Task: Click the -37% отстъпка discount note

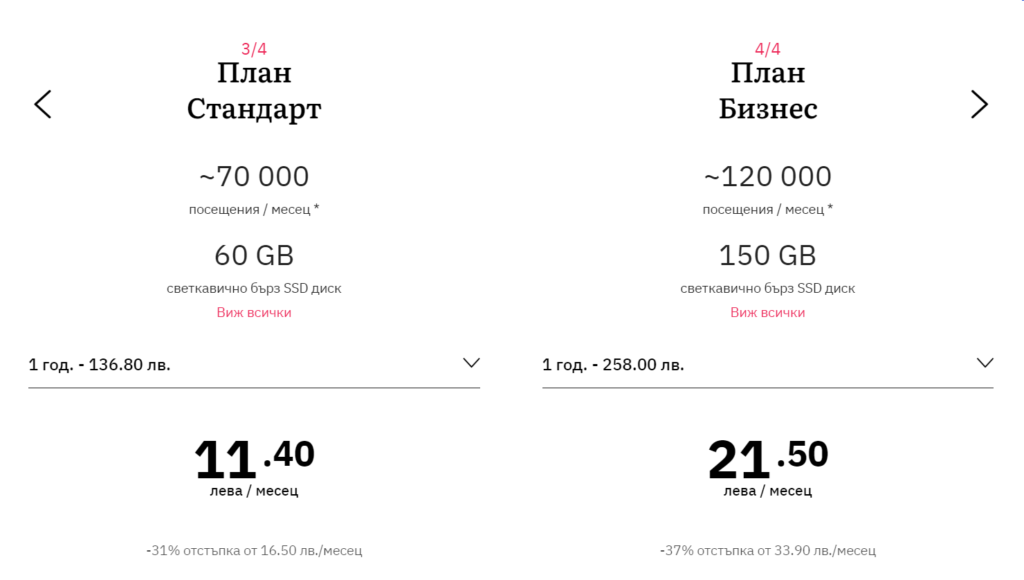Action: point(768,550)
